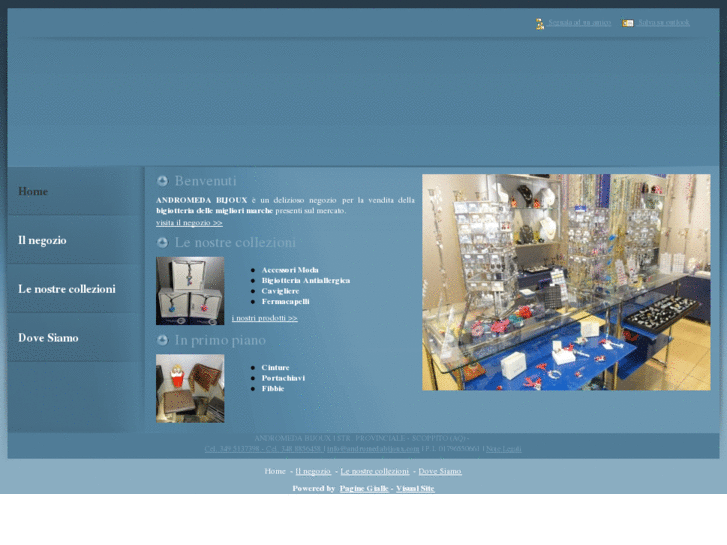The image size is (727, 545).
Task: Click Dove Siamo in the bottom navigation
Action: click(440, 471)
